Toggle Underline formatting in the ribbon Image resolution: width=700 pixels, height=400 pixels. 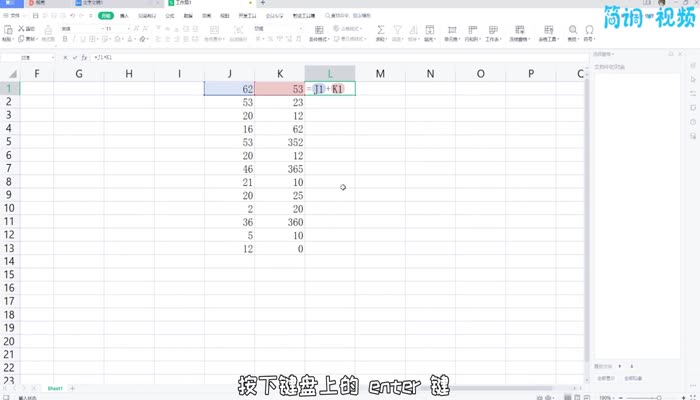click(x=82, y=40)
